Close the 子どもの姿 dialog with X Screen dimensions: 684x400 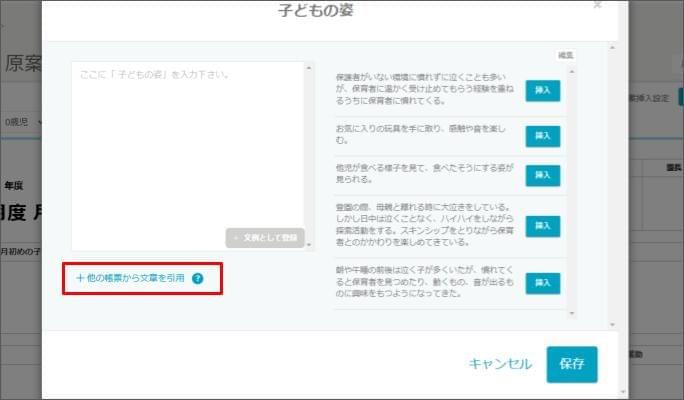pos(597,5)
